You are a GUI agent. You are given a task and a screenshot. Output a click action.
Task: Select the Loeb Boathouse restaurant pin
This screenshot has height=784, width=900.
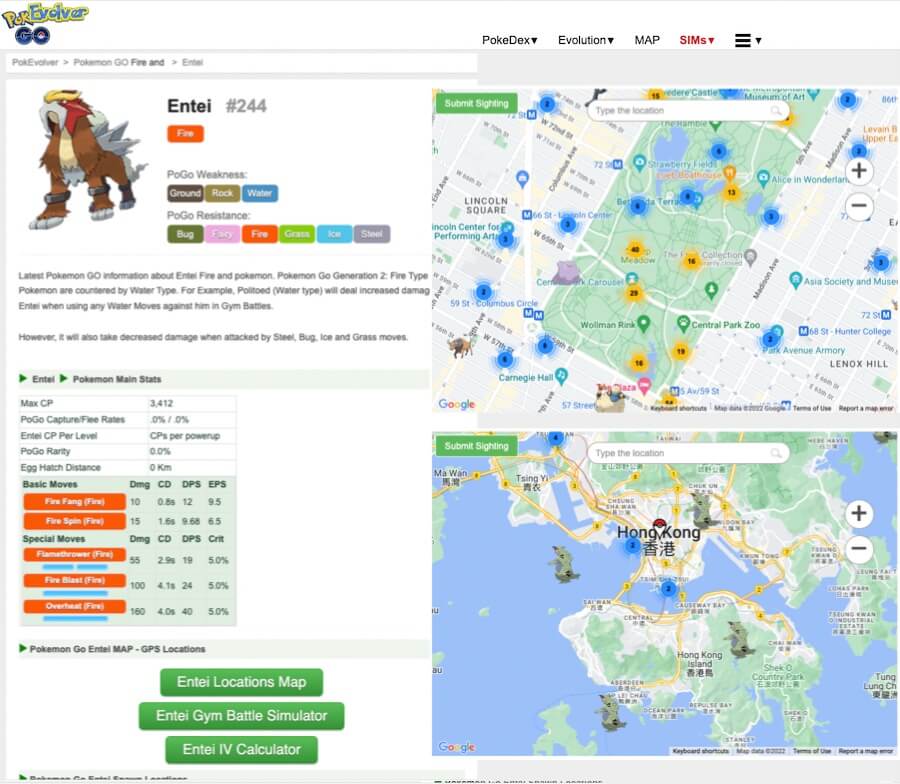(x=729, y=172)
